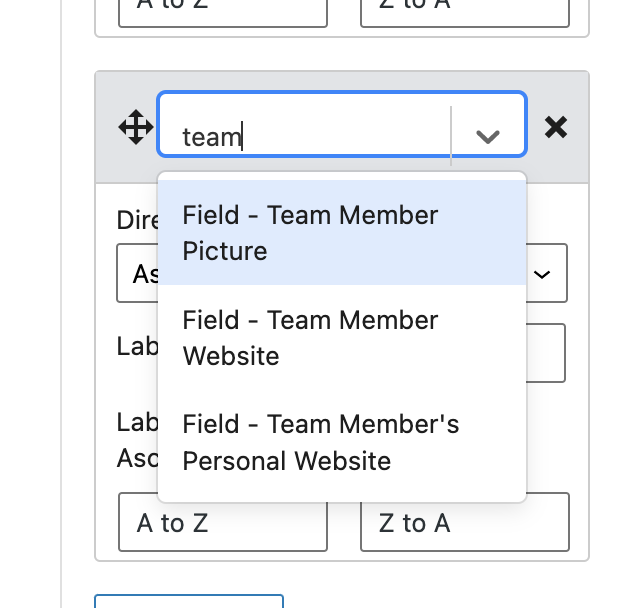Click the 'Z to A' field in the card above

(x=465, y=13)
